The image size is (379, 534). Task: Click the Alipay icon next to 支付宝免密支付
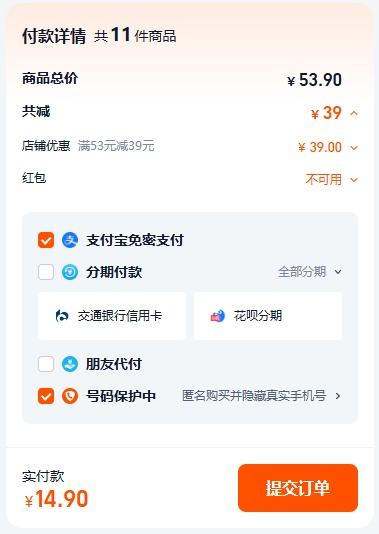[70, 240]
